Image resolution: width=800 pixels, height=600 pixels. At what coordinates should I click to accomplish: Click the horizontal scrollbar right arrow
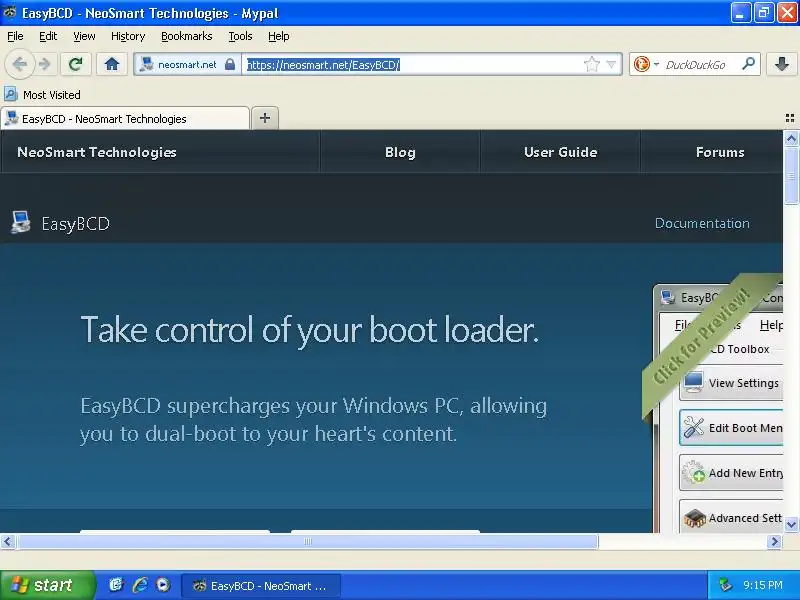pos(774,541)
